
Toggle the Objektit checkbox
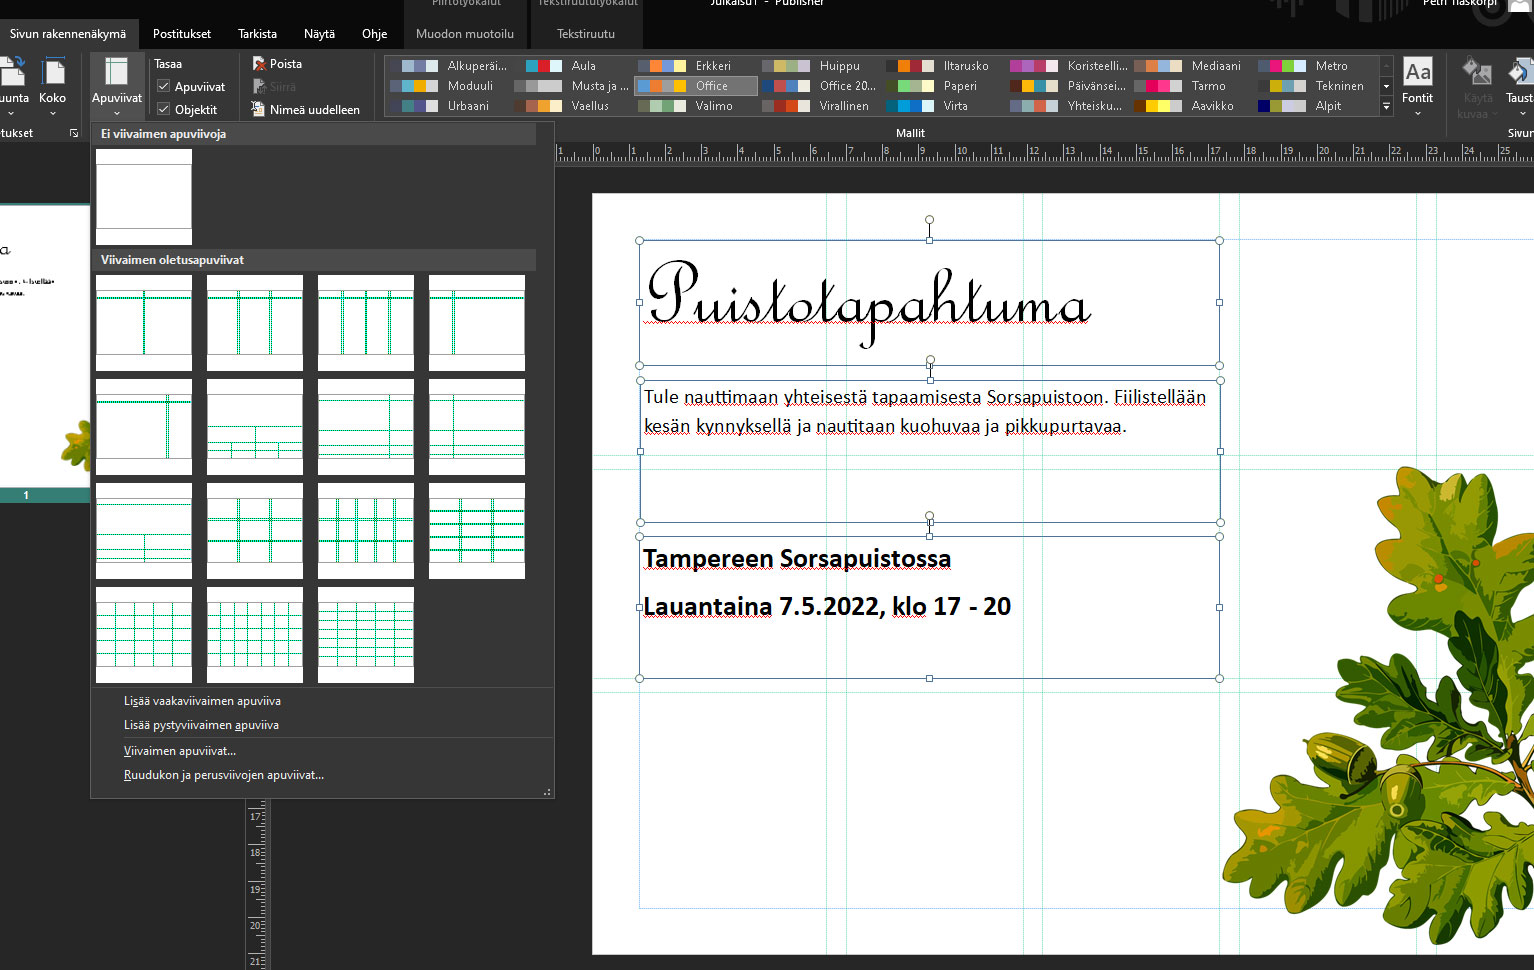click(x=187, y=109)
